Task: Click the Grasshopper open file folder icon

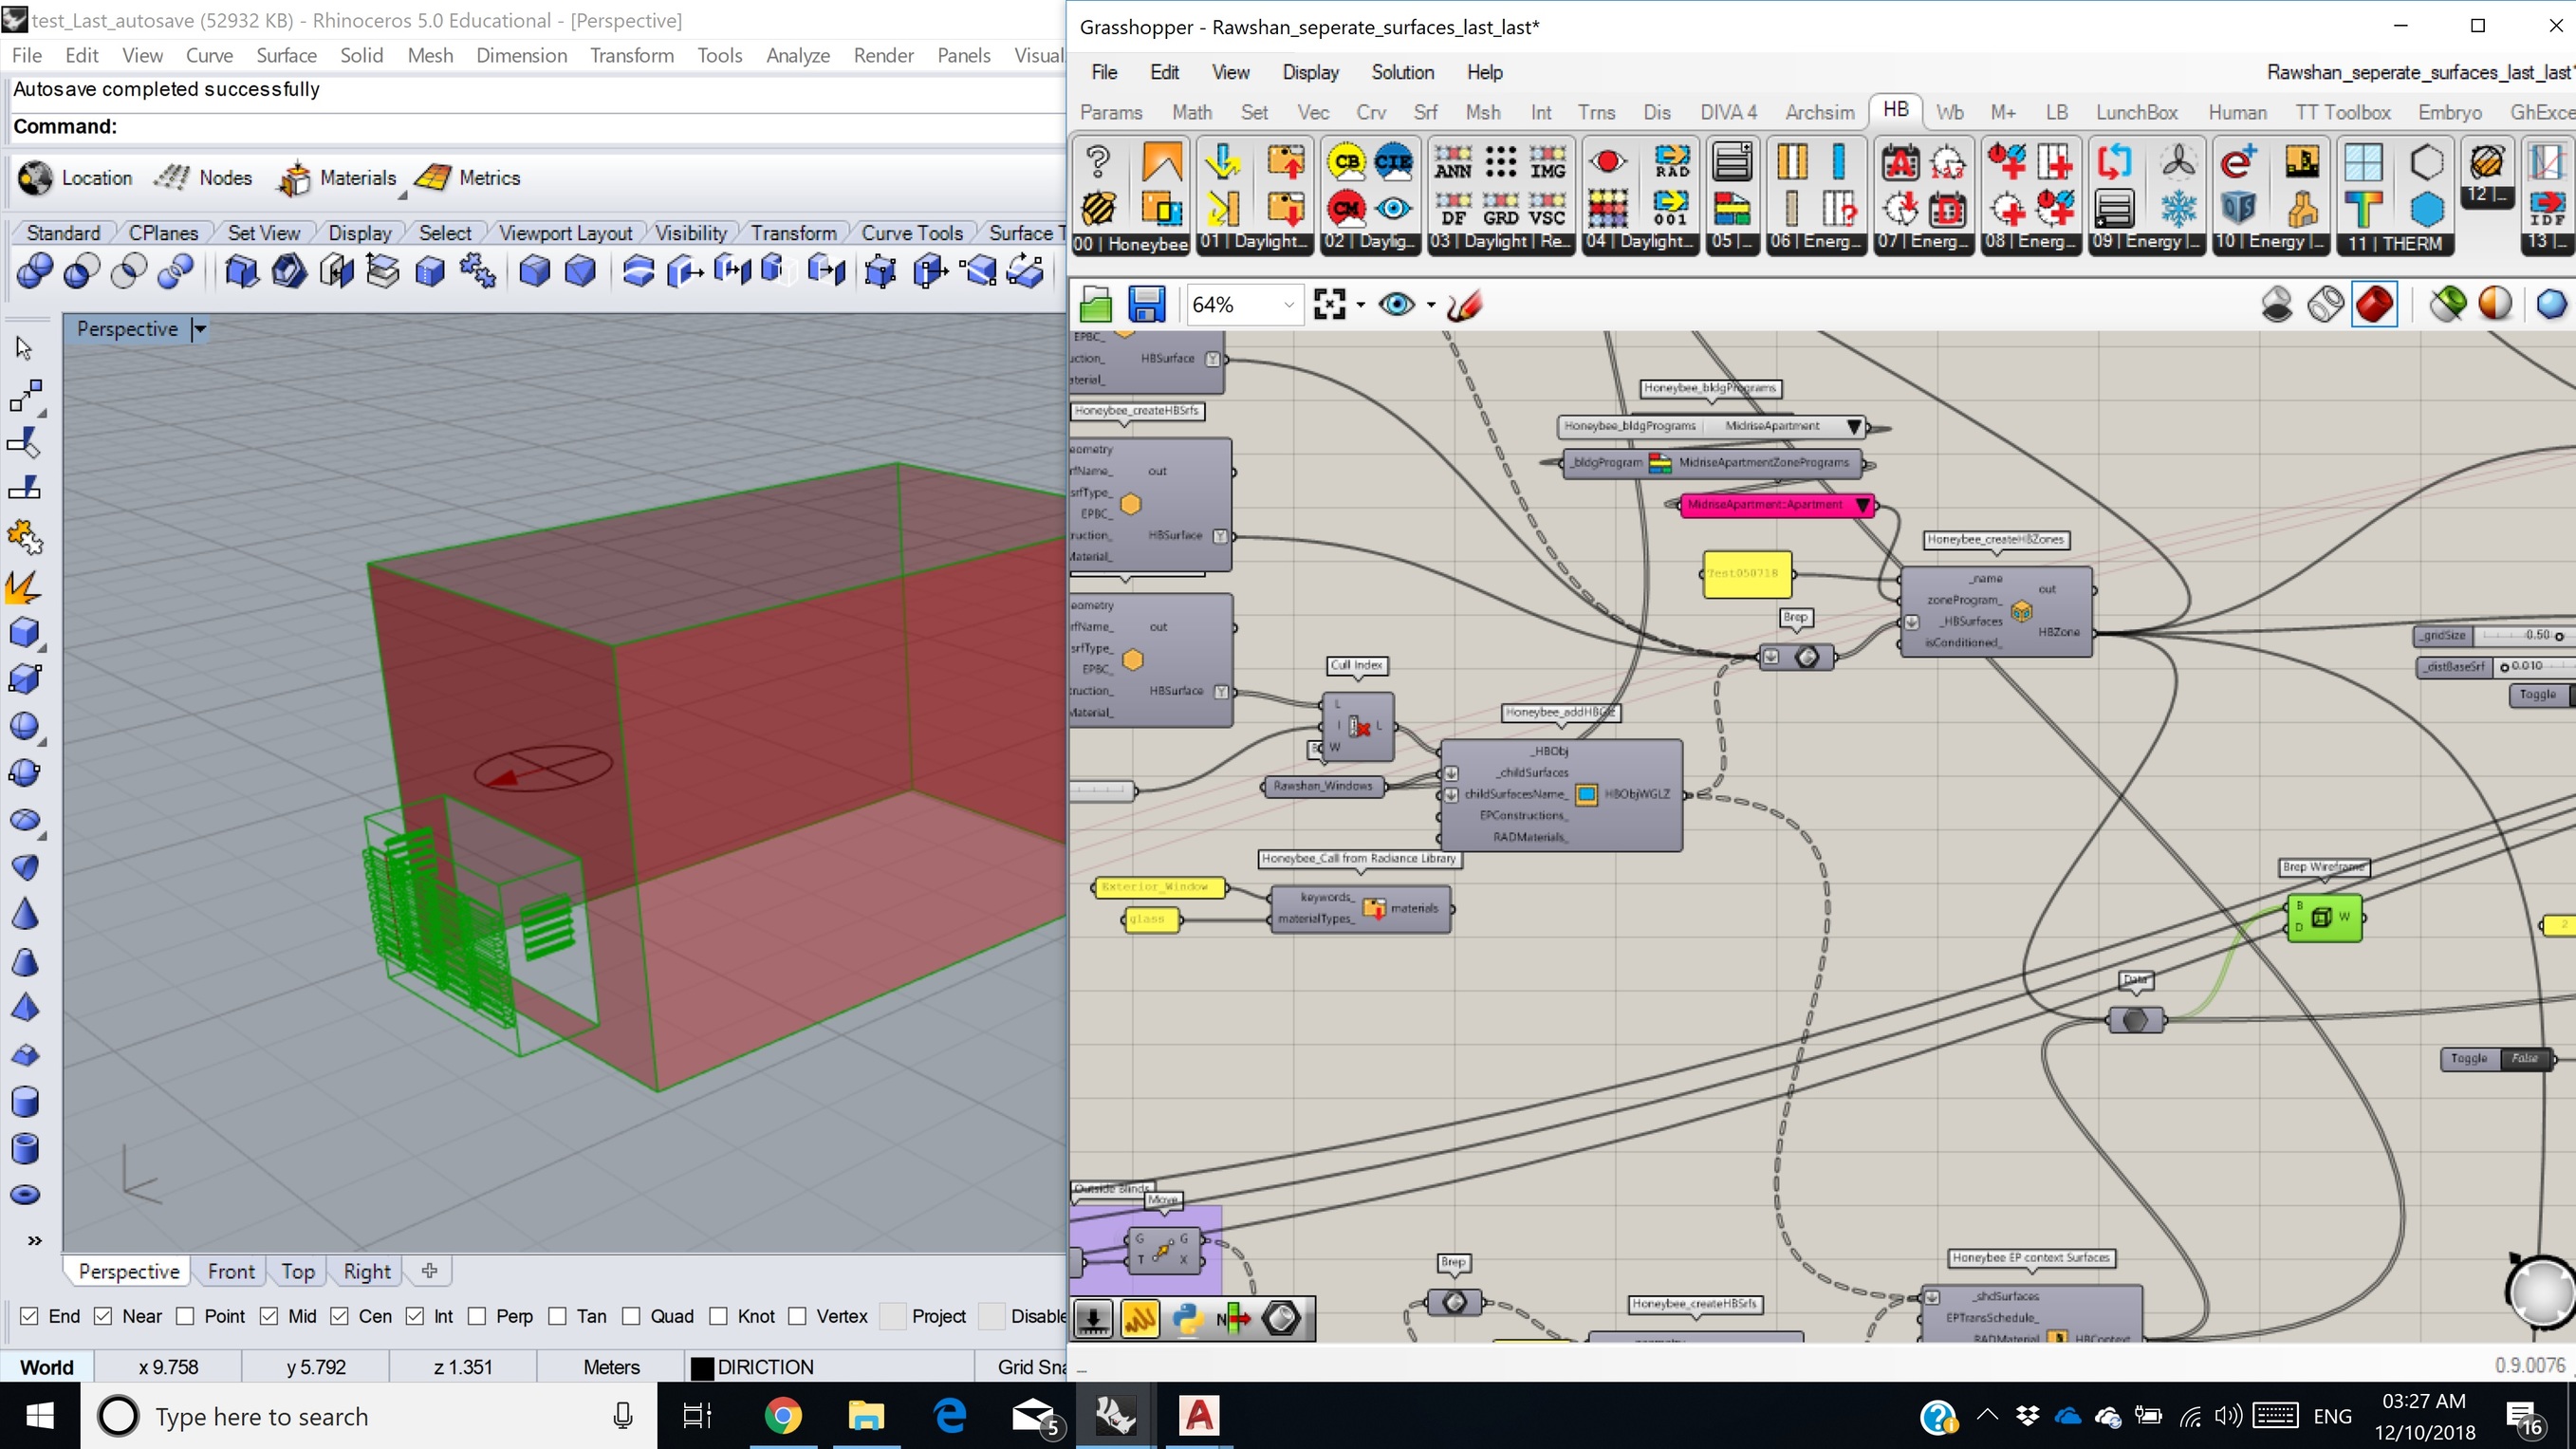Action: coord(1096,304)
